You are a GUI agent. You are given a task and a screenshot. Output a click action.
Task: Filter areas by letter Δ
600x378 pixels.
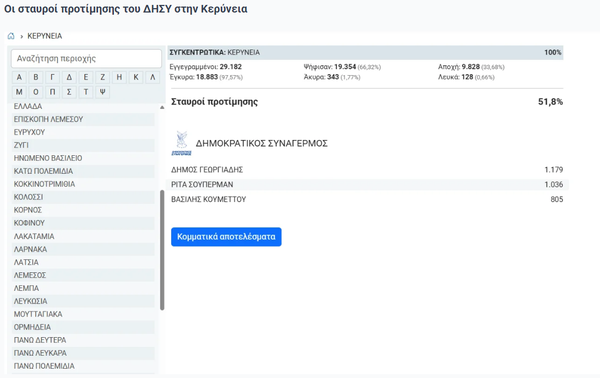[x=69, y=77]
